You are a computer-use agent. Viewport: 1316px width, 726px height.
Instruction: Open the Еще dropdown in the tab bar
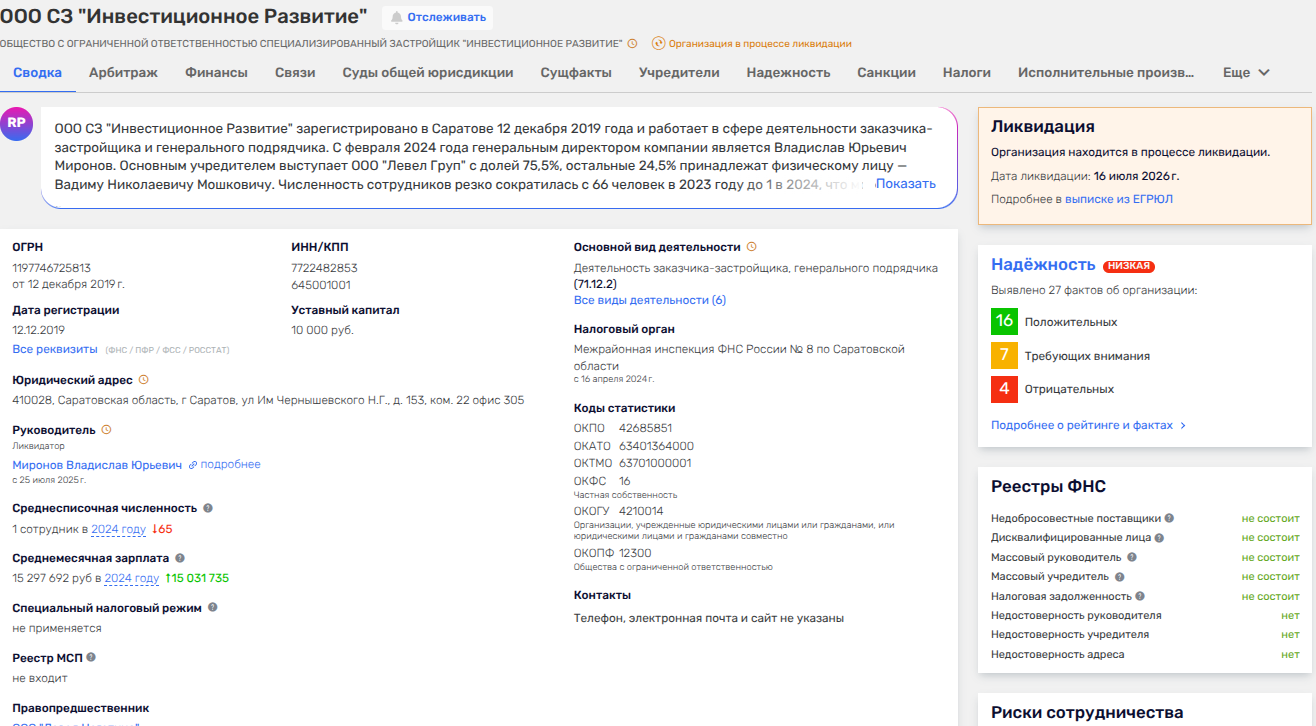coord(1246,73)
